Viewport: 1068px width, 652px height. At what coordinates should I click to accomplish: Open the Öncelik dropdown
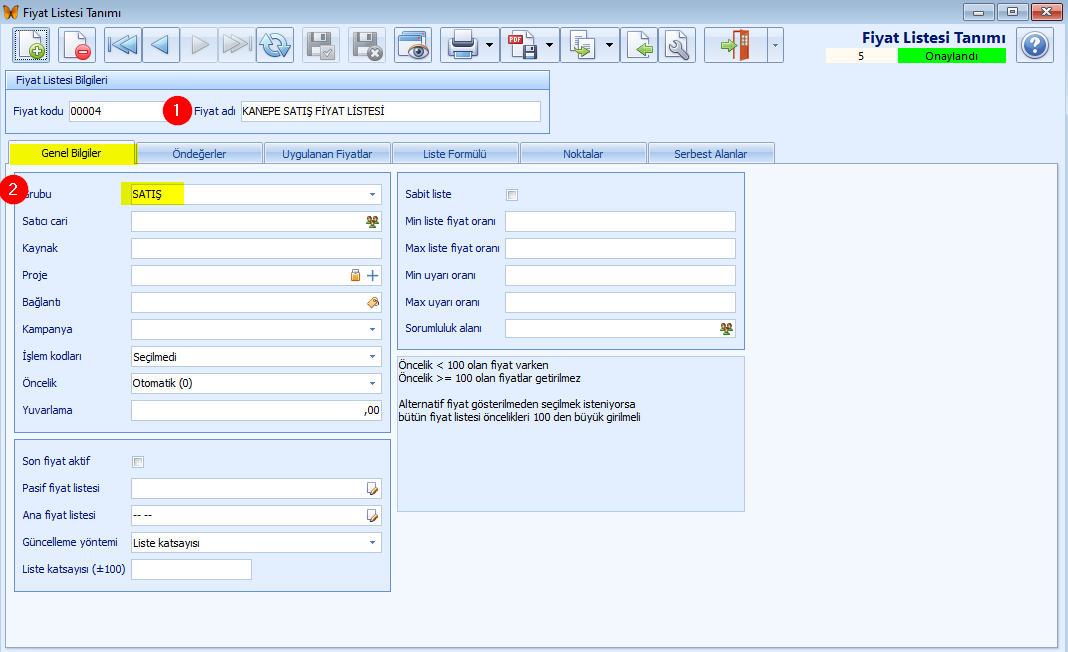coord(373,384)
